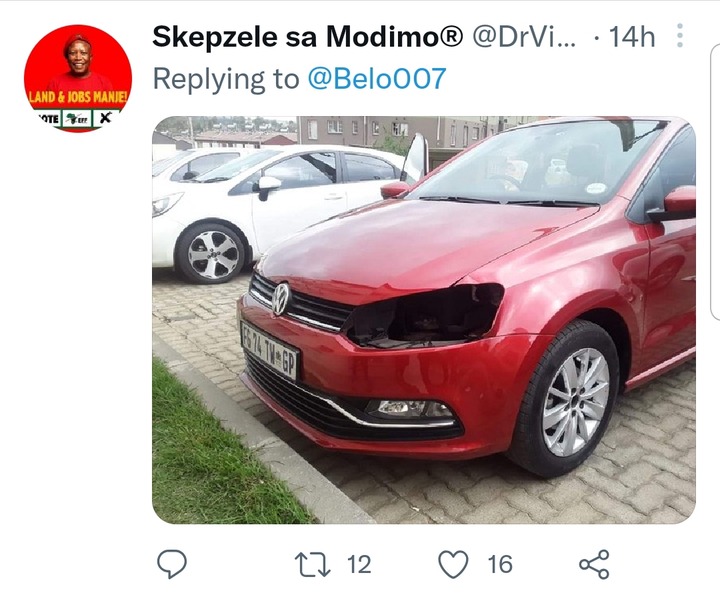Open the @DrVi... username handle

click(x=524, y=37)
